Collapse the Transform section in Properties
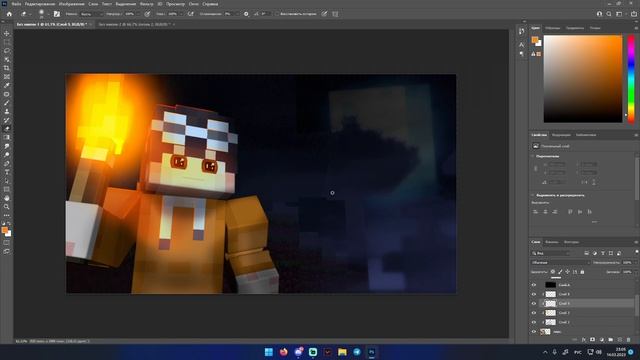This screenshot has height=360, width=640. [533, 156]
